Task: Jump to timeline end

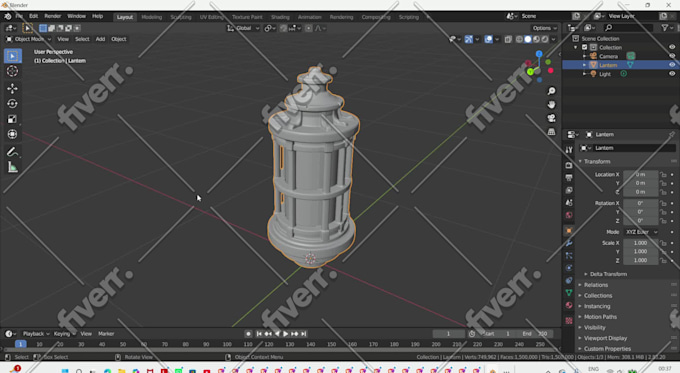Action: coord(304,334)
